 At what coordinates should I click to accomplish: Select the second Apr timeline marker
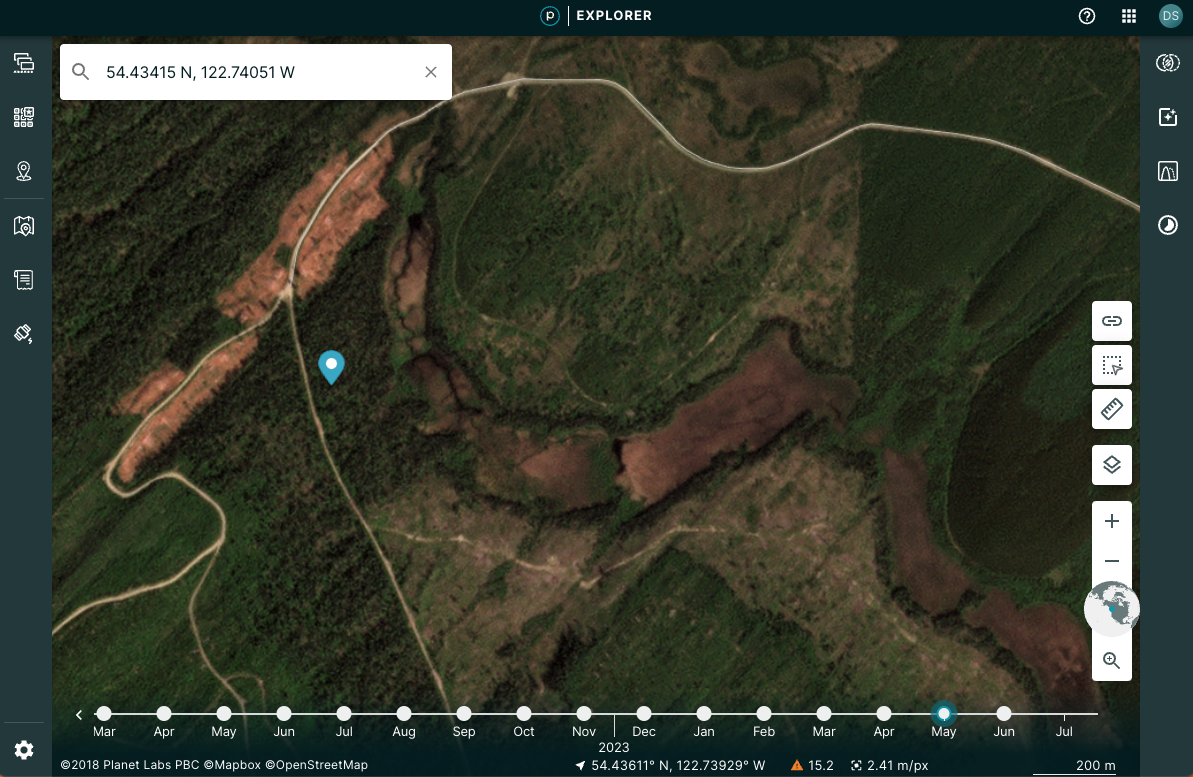pos(883,713)
